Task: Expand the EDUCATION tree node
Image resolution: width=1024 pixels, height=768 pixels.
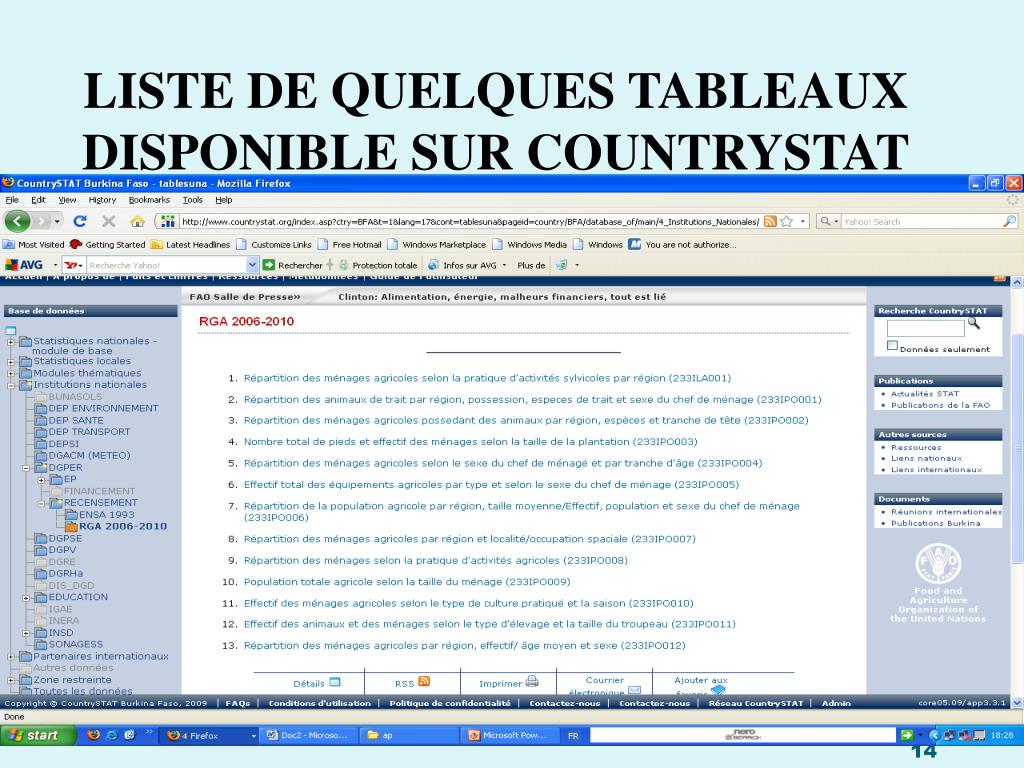Action: [26, 598]
